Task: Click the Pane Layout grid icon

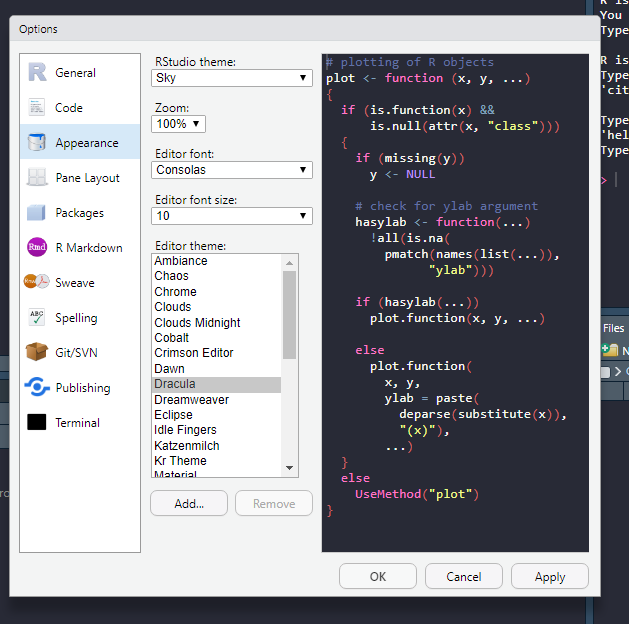Action: pyautogui.click(x=37, y=177)
